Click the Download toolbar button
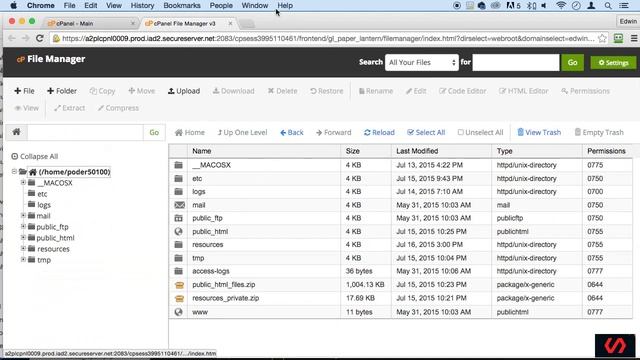The height and width of the screenshot is (360, 640). [233, 91]
